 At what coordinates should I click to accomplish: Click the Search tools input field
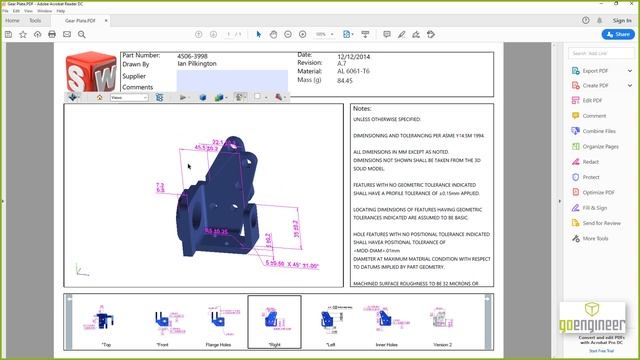tap(601, 53)
